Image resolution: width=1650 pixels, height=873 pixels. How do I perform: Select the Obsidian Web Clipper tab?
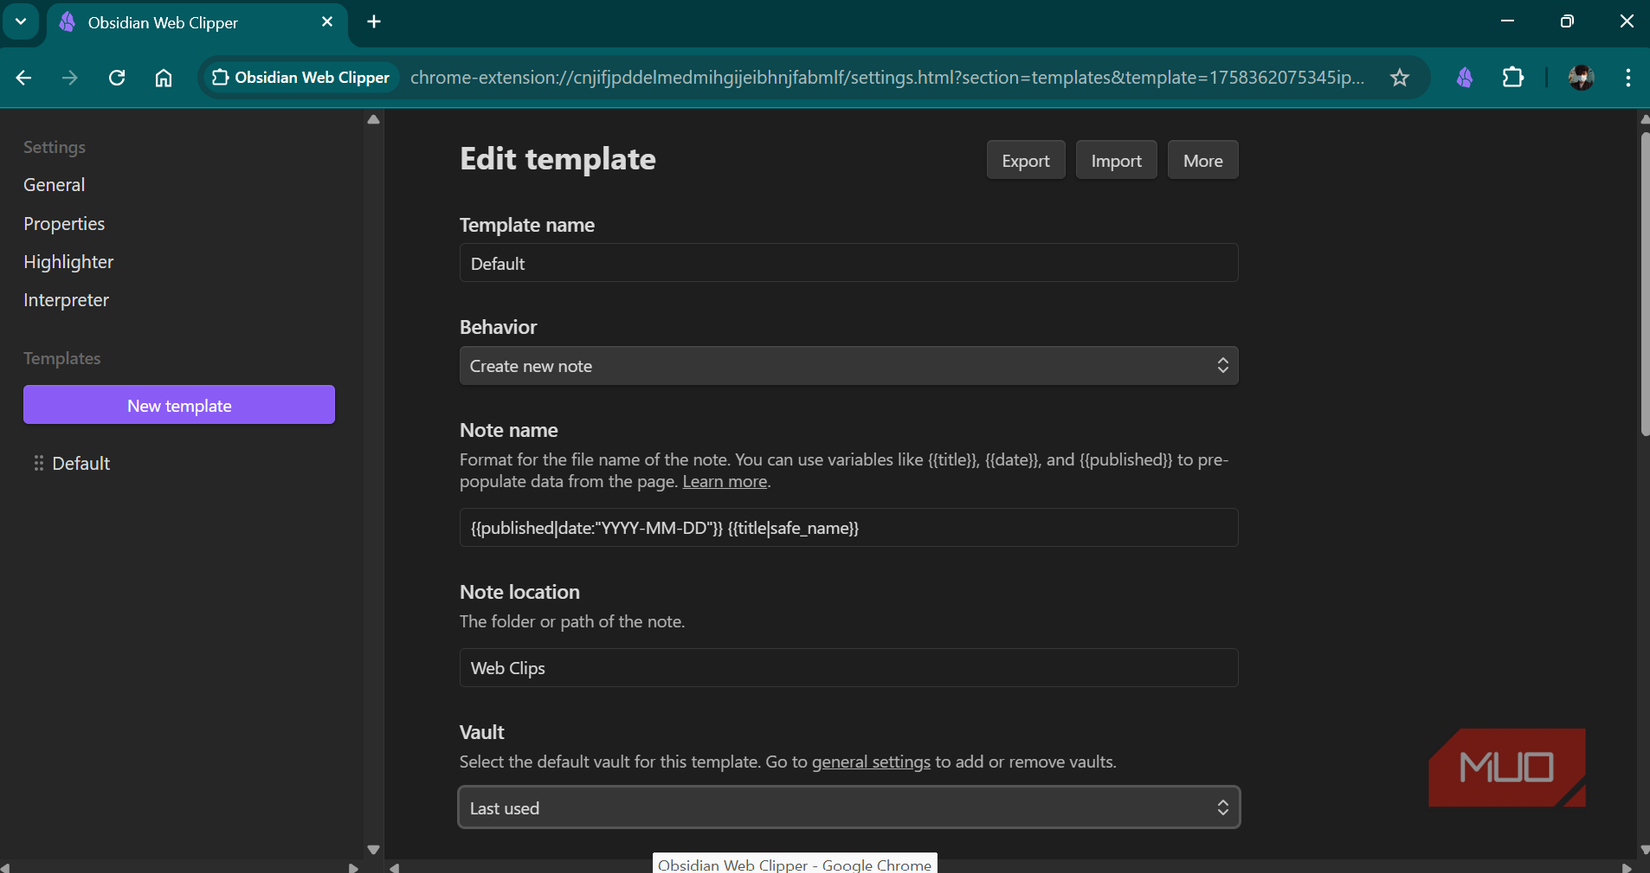click(197, 22)
